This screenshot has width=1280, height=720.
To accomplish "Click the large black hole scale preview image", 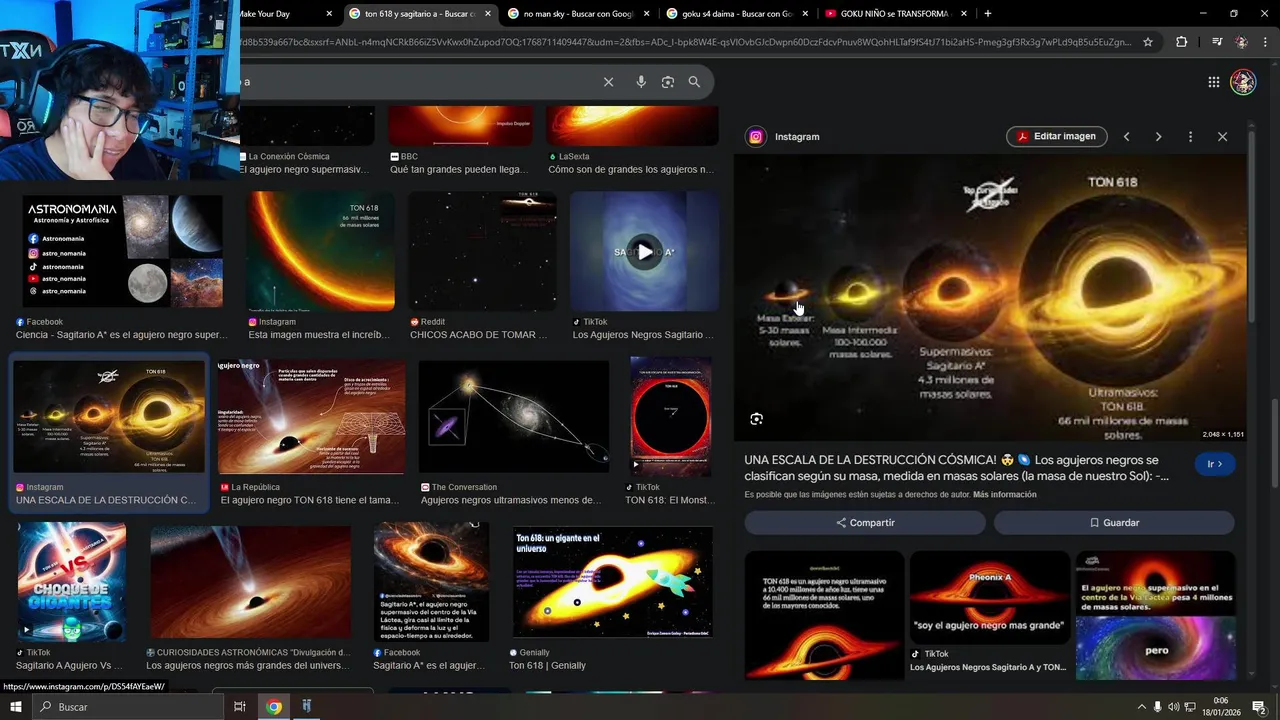I will coord(990,298).
